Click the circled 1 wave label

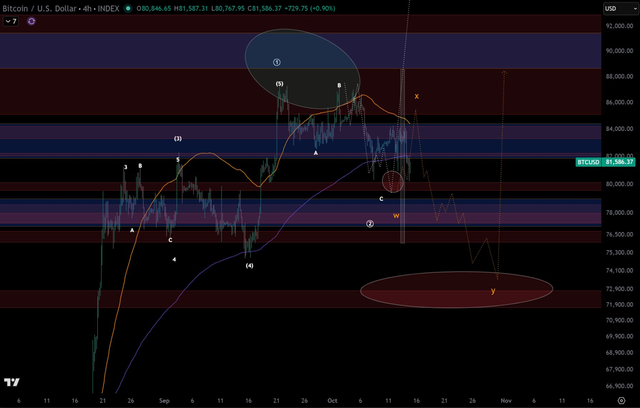coord(277,62)
